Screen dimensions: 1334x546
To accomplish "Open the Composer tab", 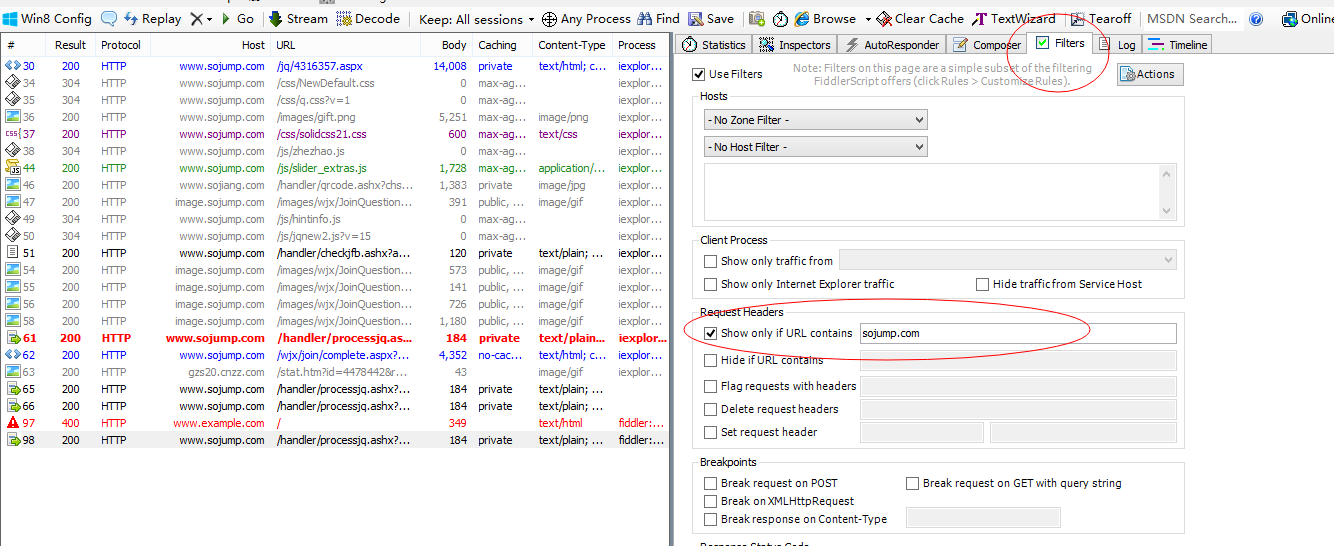I will click(x=987, y=44).
